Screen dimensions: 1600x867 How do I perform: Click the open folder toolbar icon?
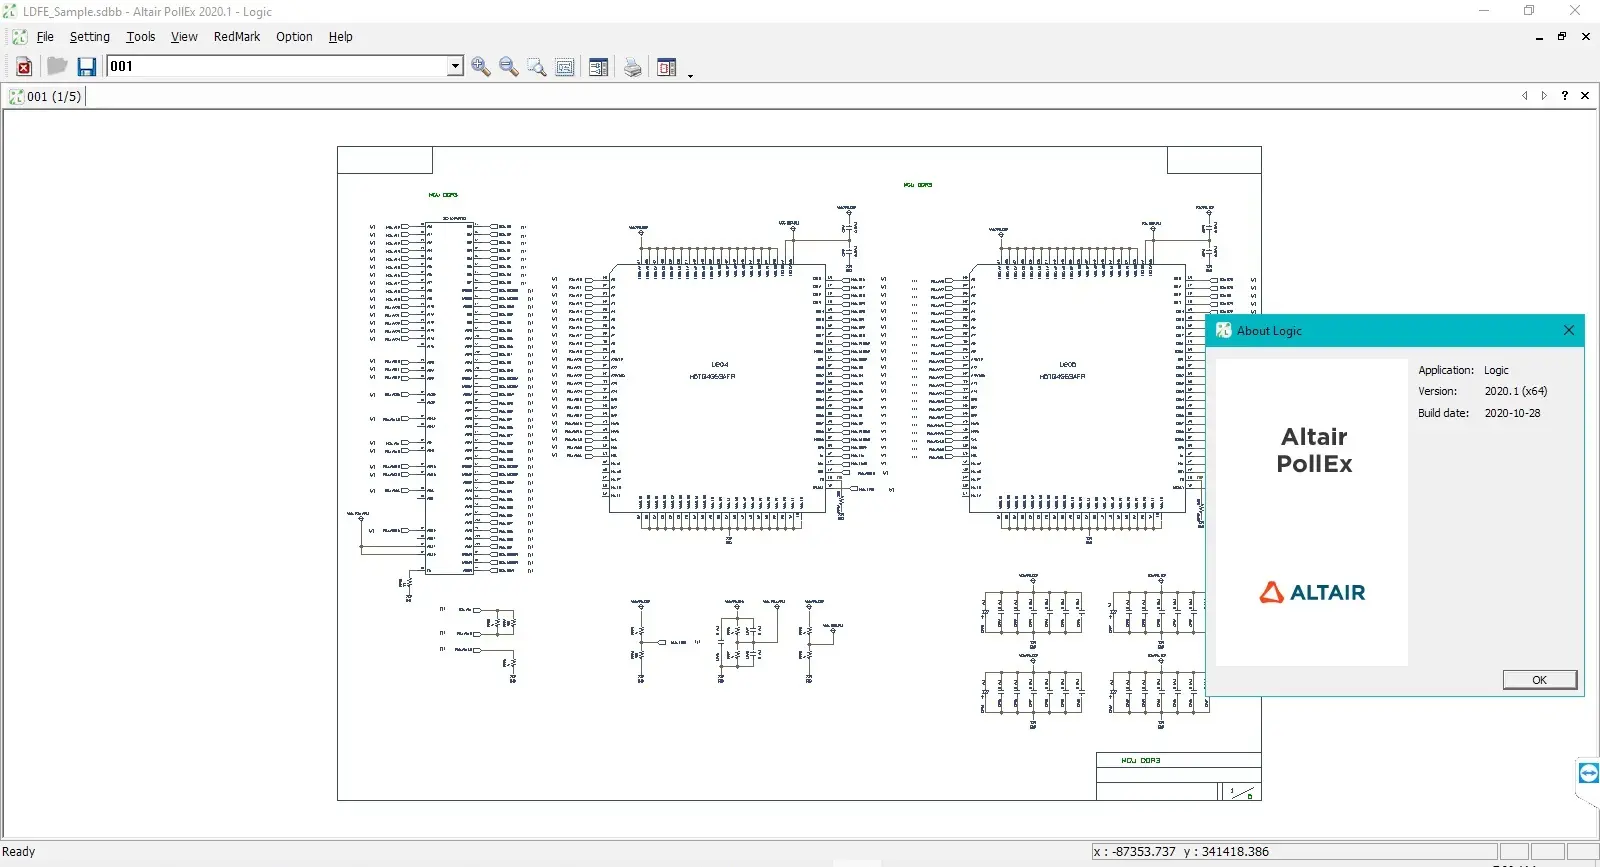coord(57,66)
